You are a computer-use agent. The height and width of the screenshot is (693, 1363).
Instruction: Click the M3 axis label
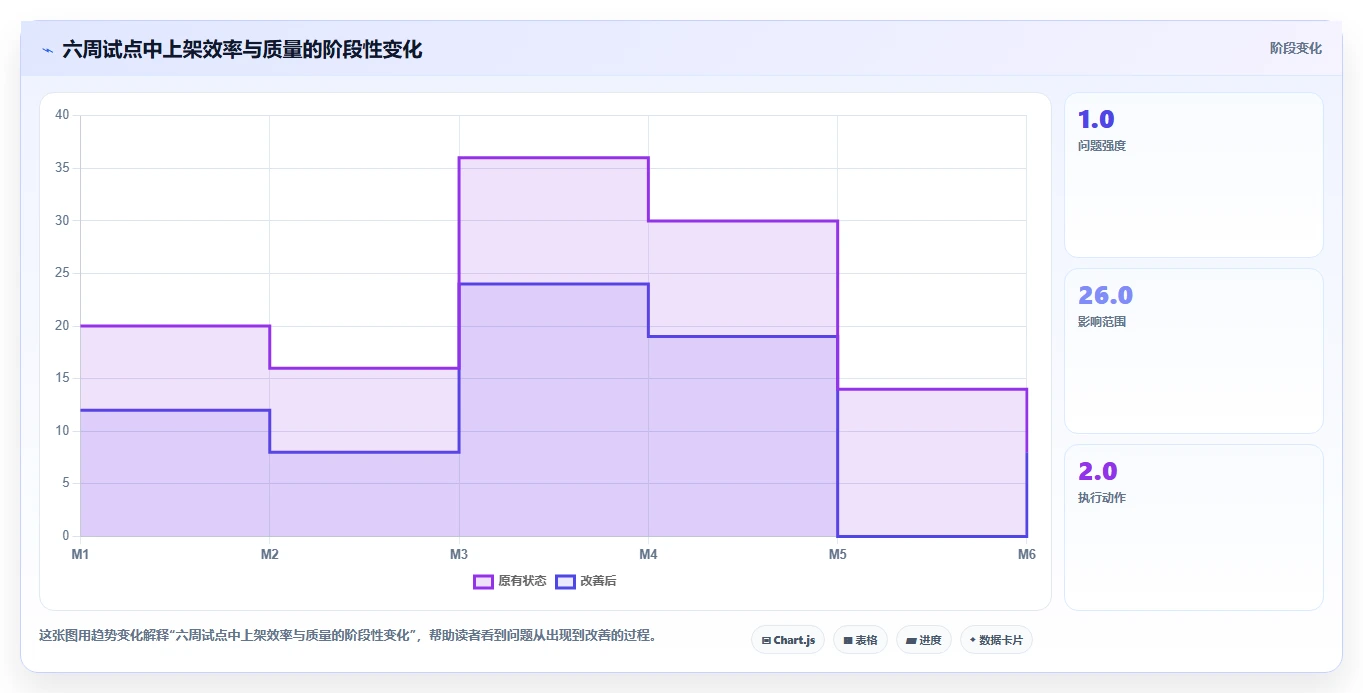click(x=459, y=554)
